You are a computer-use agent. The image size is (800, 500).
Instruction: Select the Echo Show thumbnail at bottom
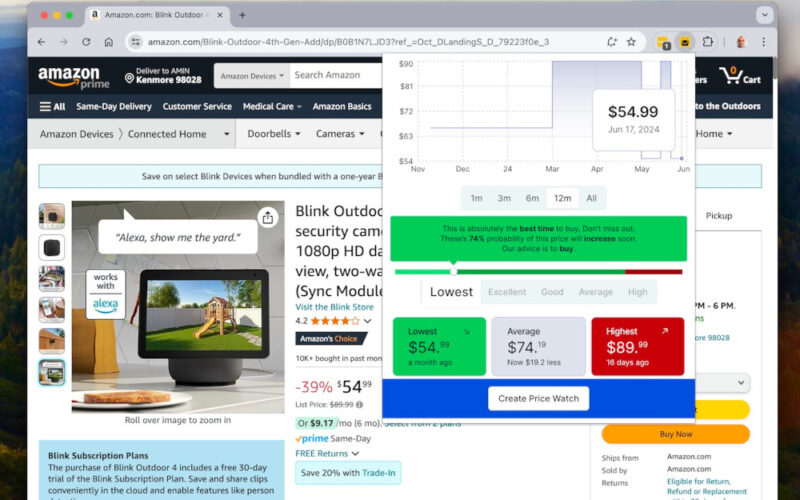[x=52, y=372]
